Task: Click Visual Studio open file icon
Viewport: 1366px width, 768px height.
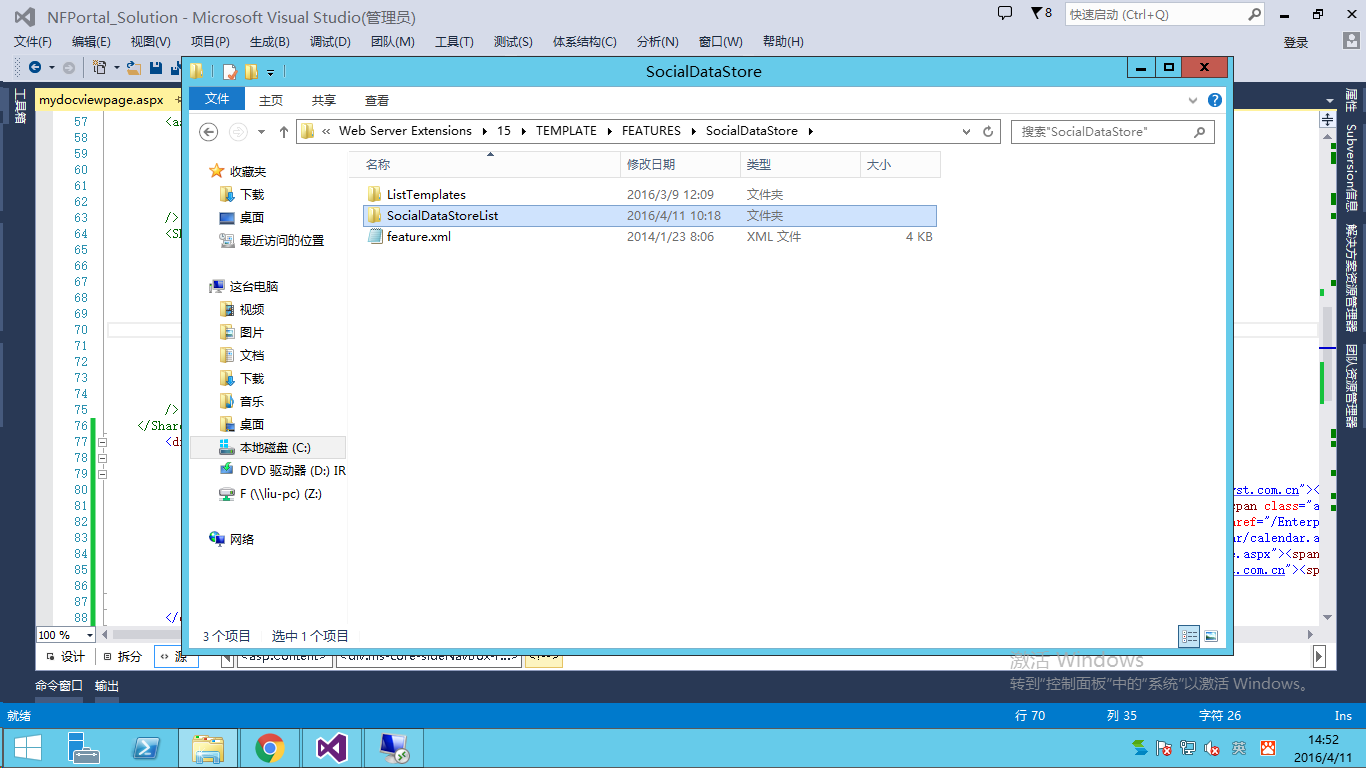Action: tap(133, 68)
